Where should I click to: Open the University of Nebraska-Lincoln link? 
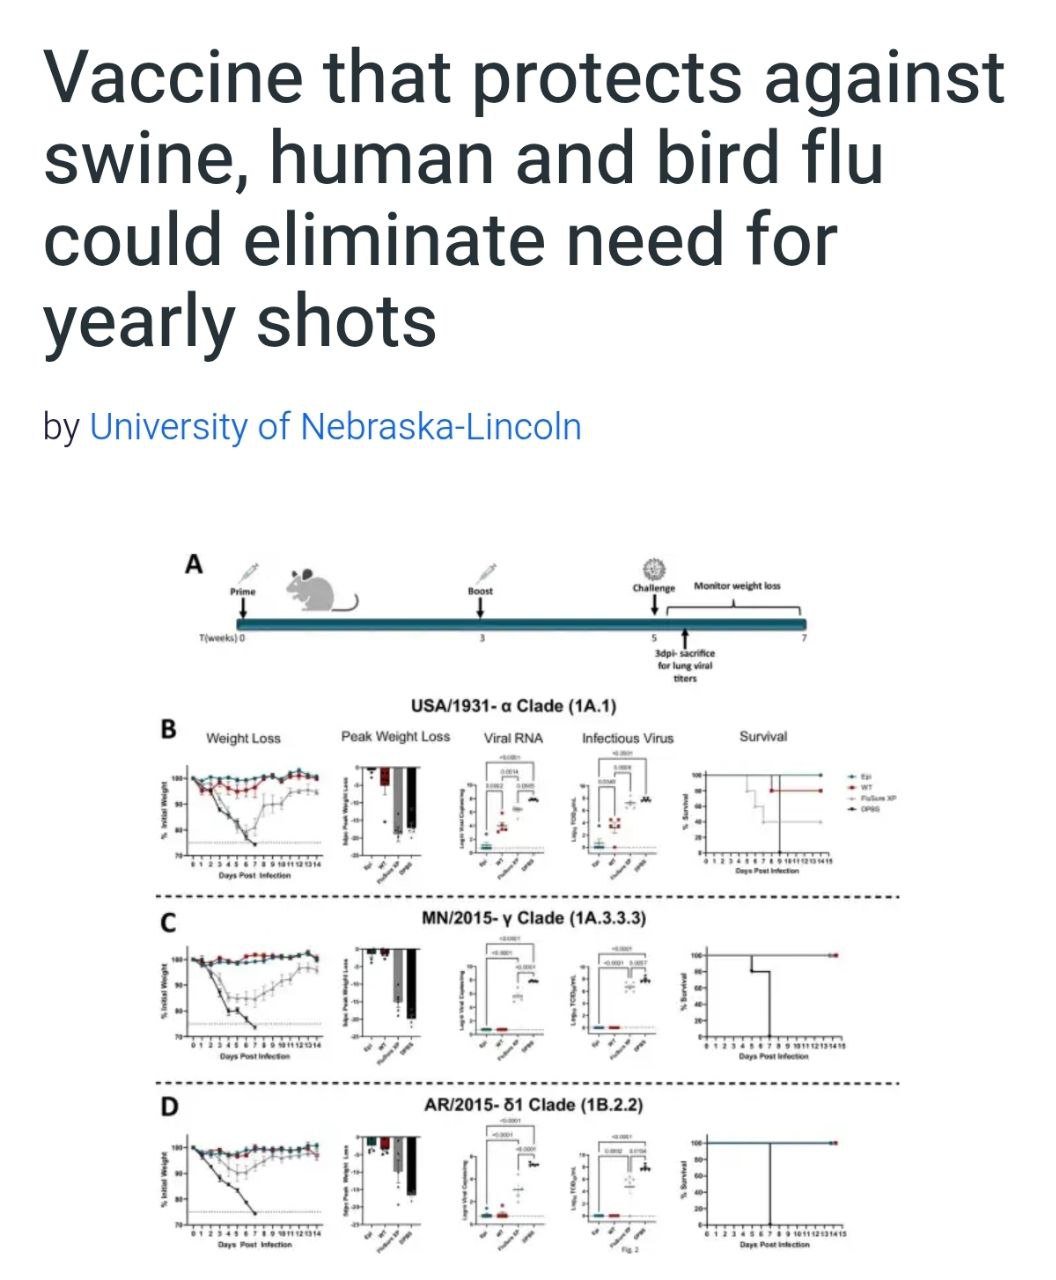335,427
